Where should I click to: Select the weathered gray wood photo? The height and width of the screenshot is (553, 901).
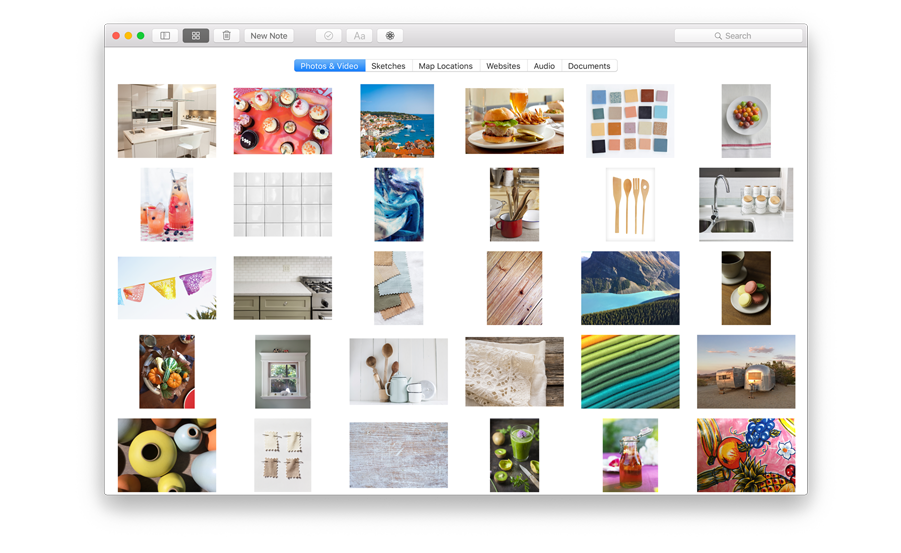click(399, 455)
